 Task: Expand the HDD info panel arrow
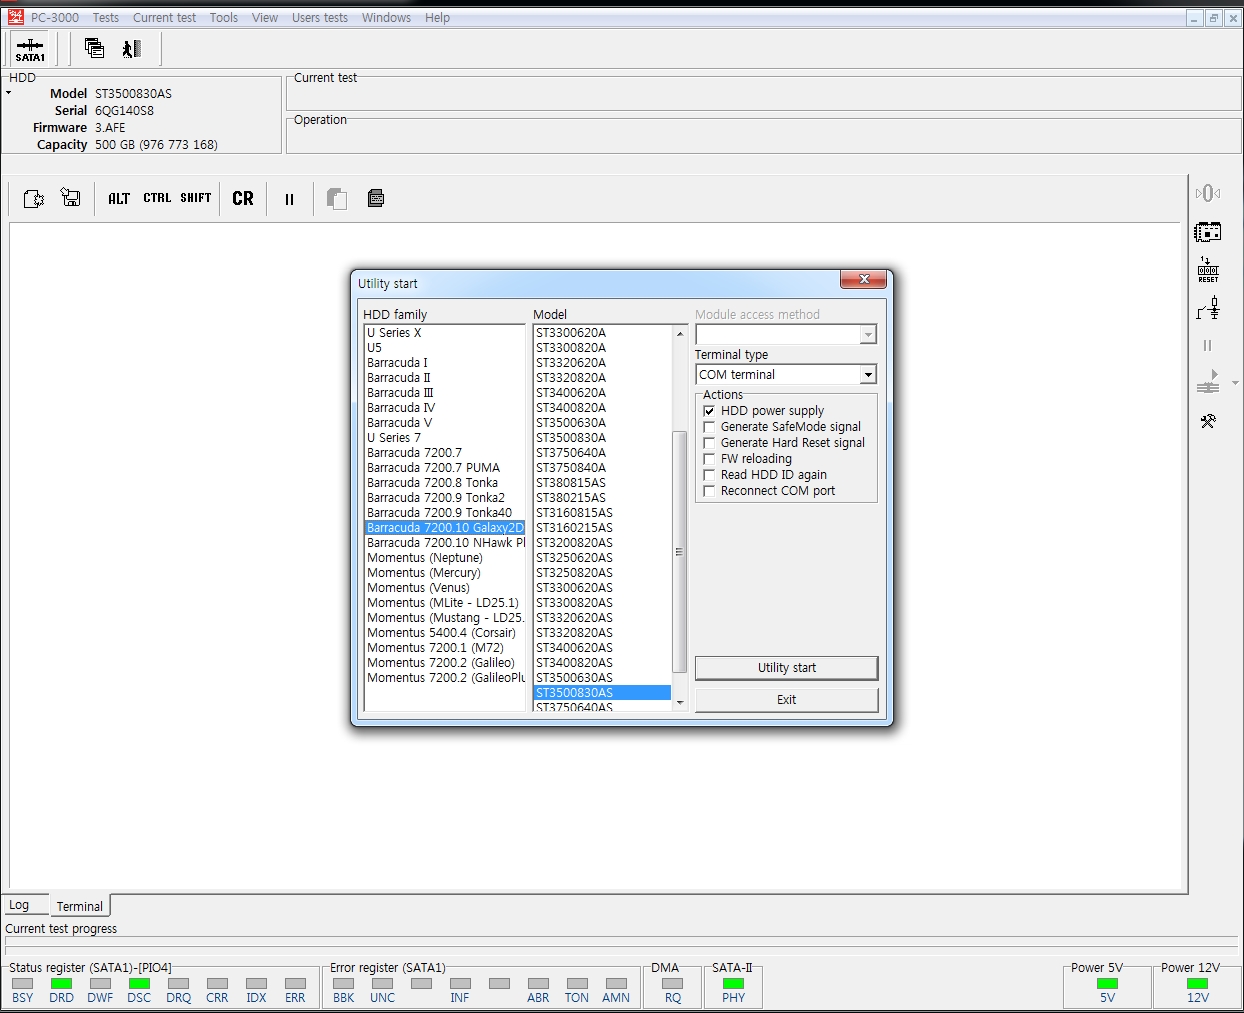point(9,93)
